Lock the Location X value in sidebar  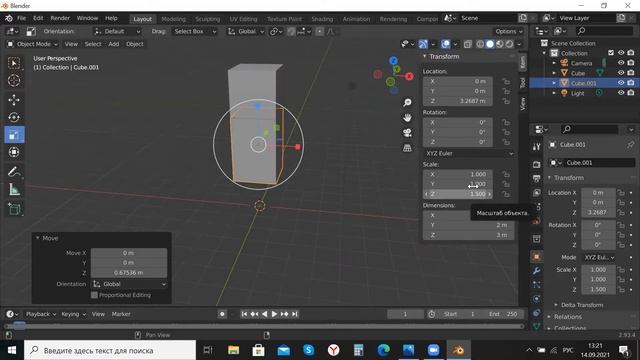(506, 81)
